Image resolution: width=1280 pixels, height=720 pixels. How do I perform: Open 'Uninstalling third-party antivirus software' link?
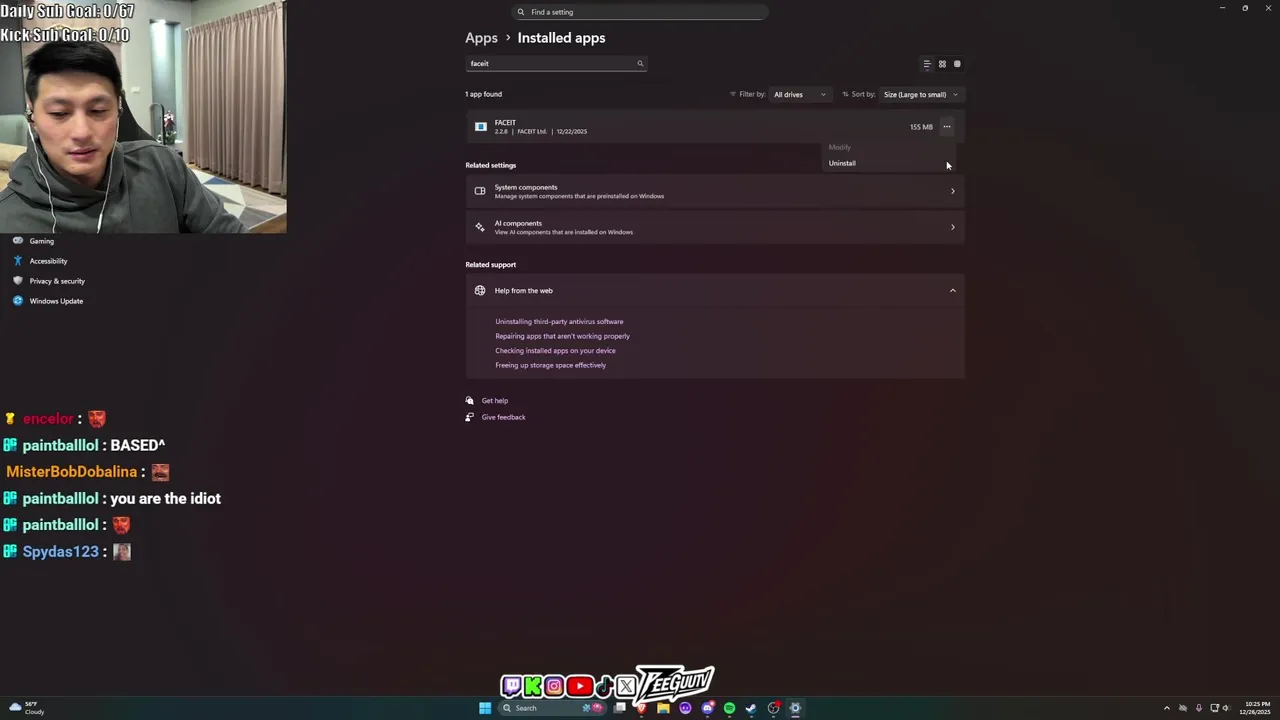[x=559, y=322]
